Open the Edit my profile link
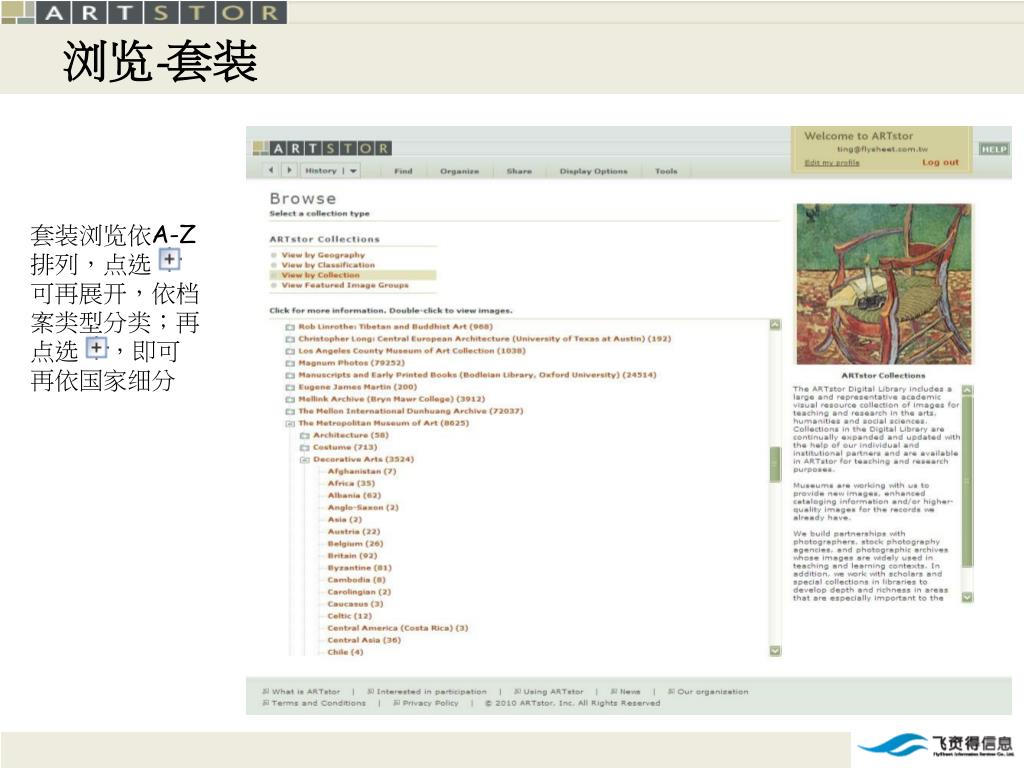This screenshot has width=1024, height=768. 831,163
